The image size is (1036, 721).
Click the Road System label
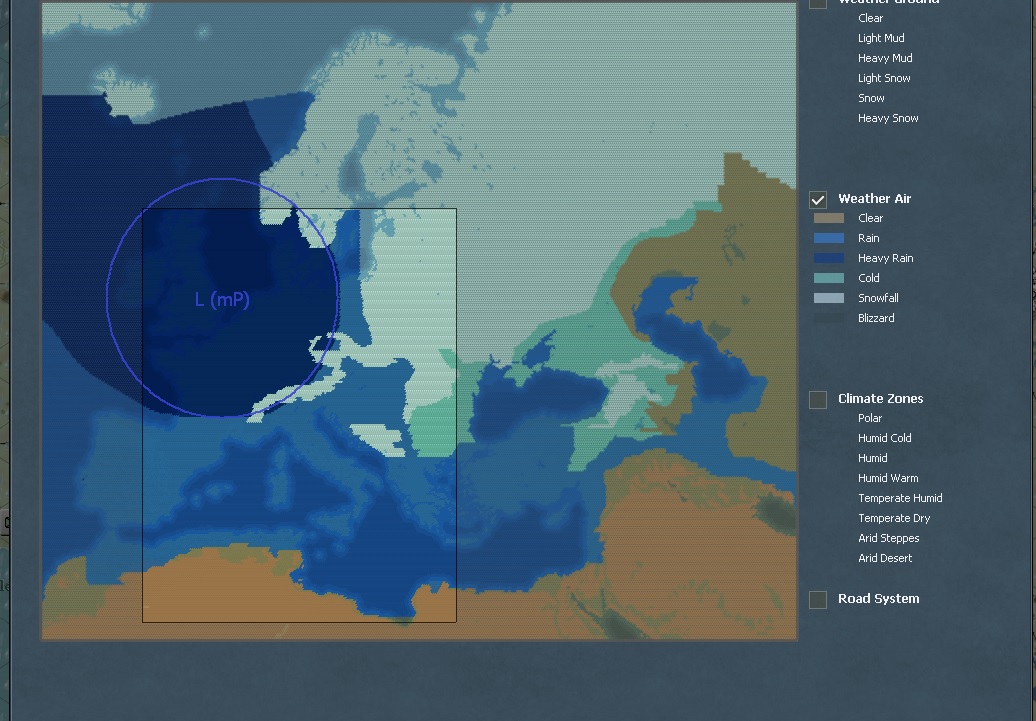tap(878, 599)
